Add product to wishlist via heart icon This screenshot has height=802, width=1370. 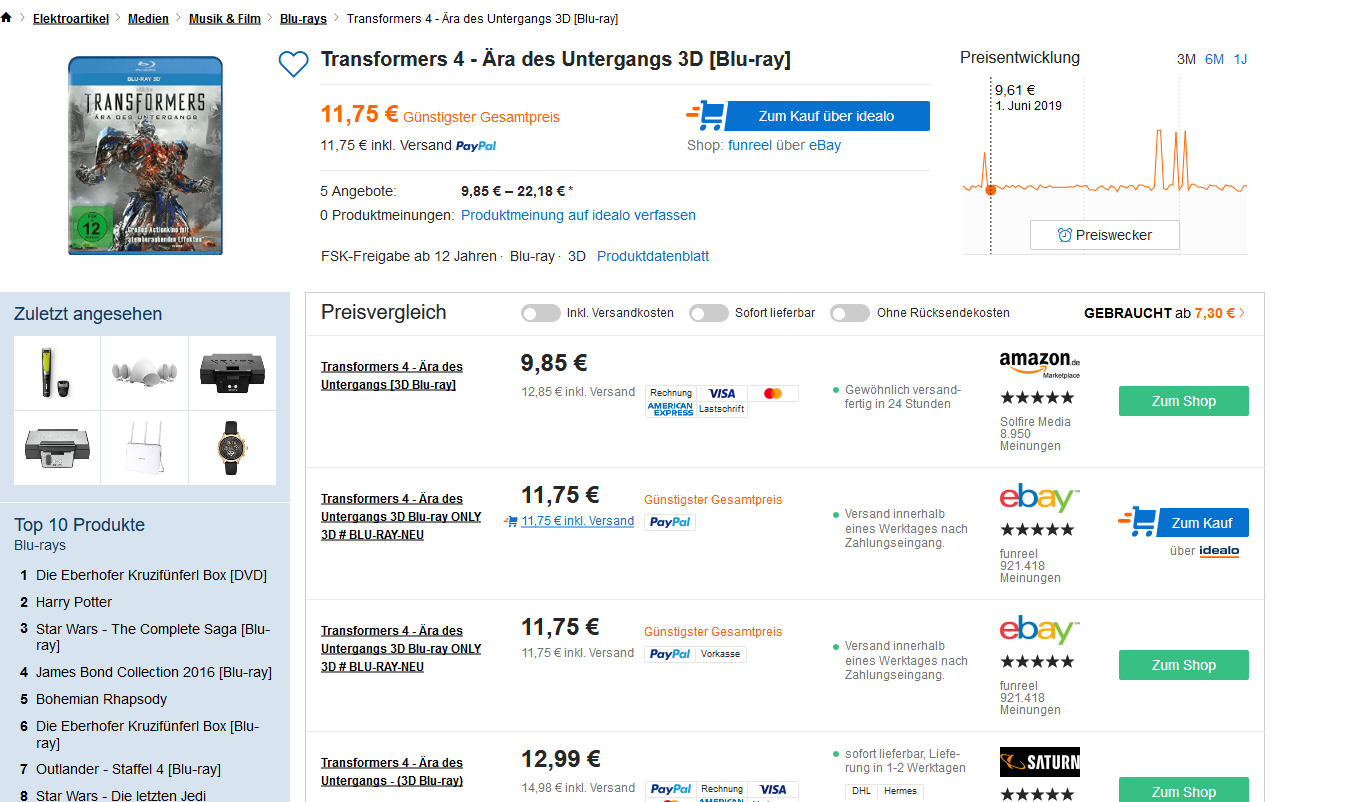293,64
